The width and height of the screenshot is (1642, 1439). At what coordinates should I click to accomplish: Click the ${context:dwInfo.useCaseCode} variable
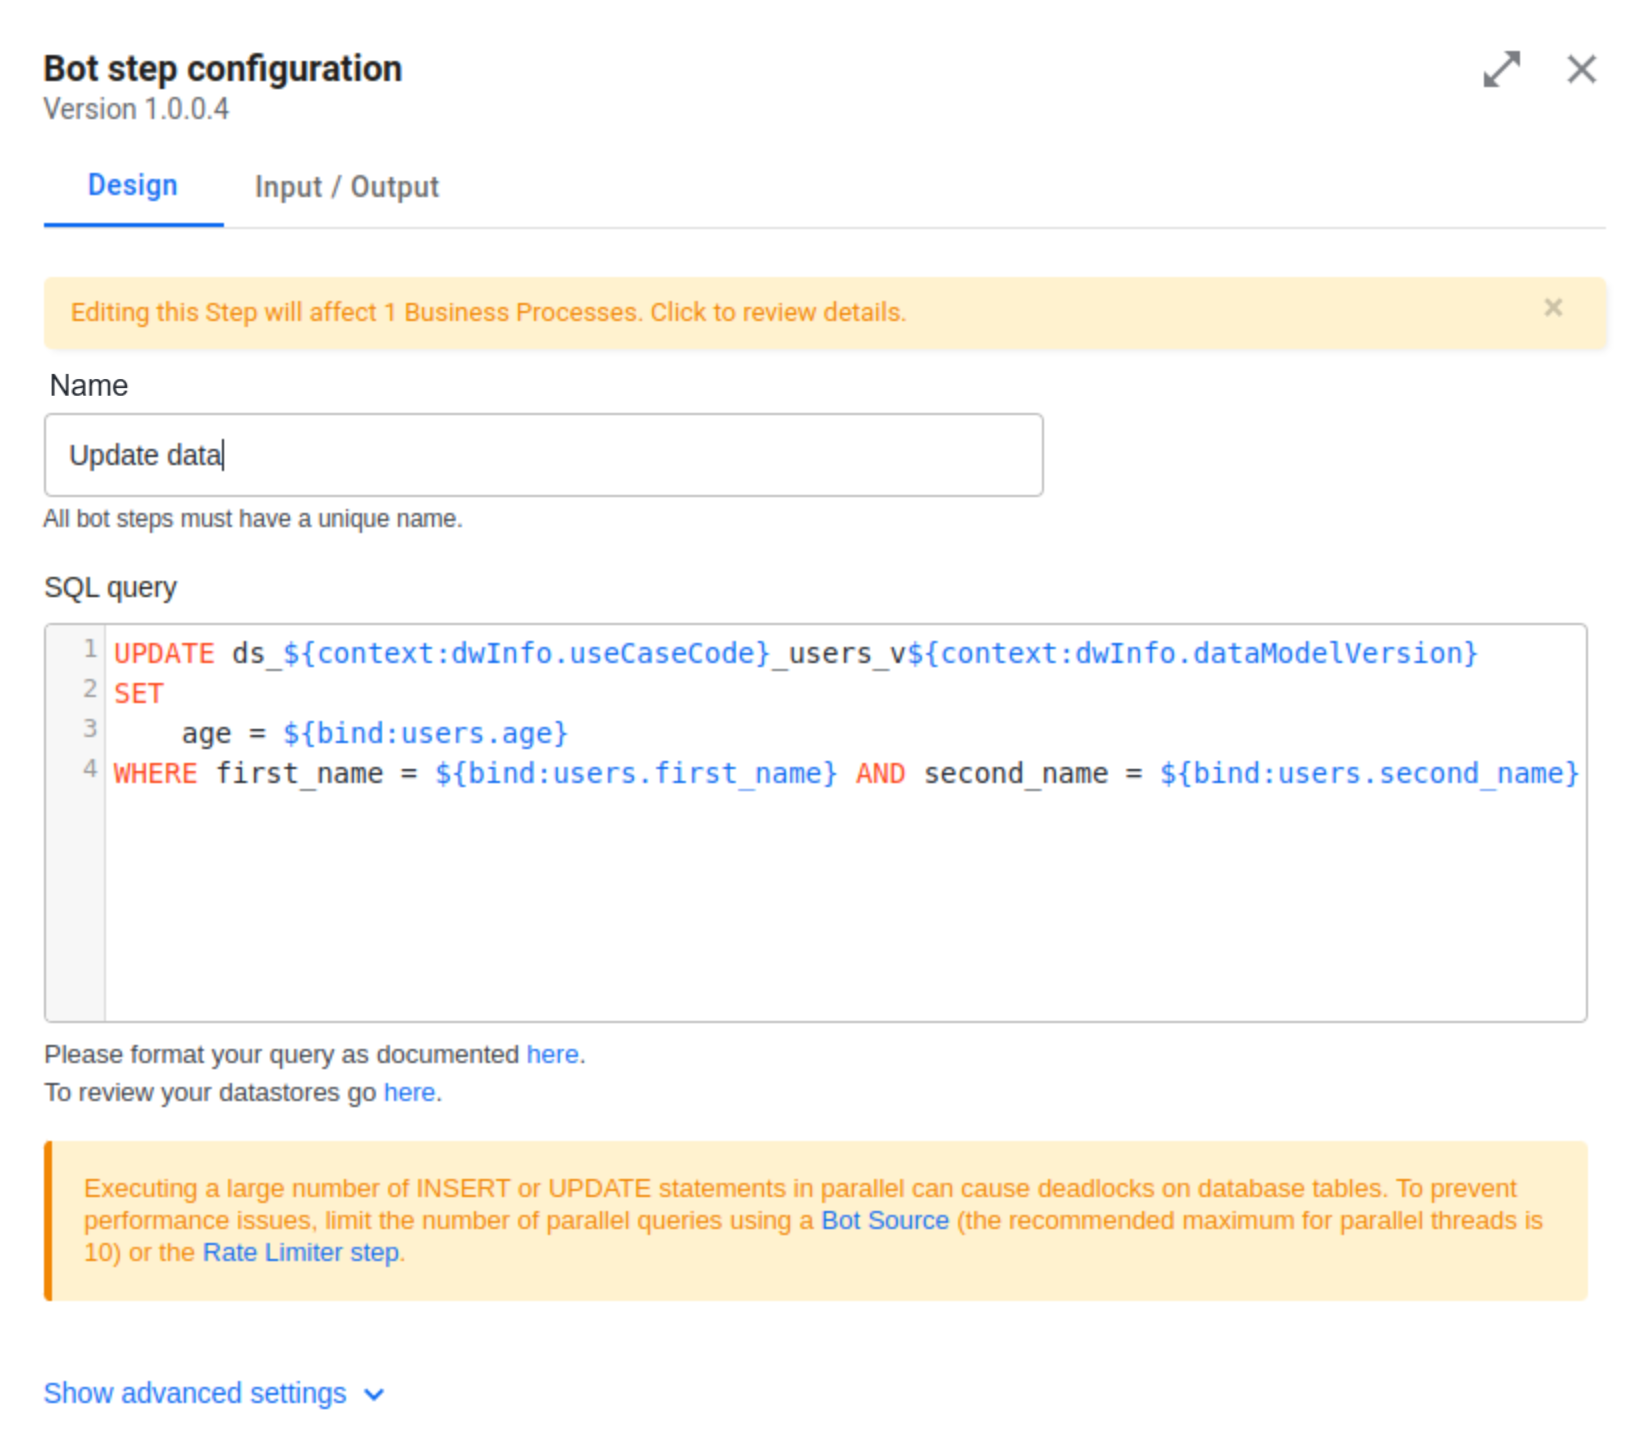[527, 653]
